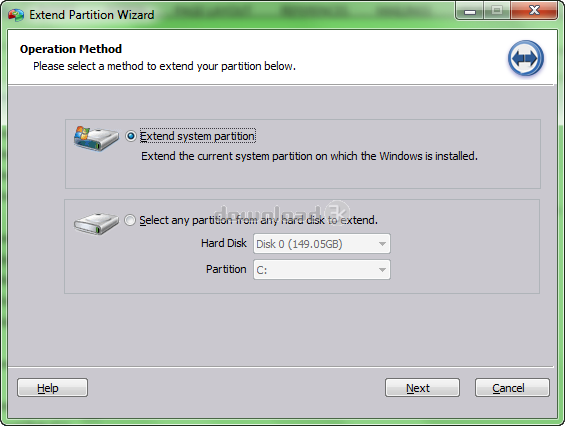Click the Partition dropdown arrow
The image size is (565, 426).
click(x=382, y=270)
